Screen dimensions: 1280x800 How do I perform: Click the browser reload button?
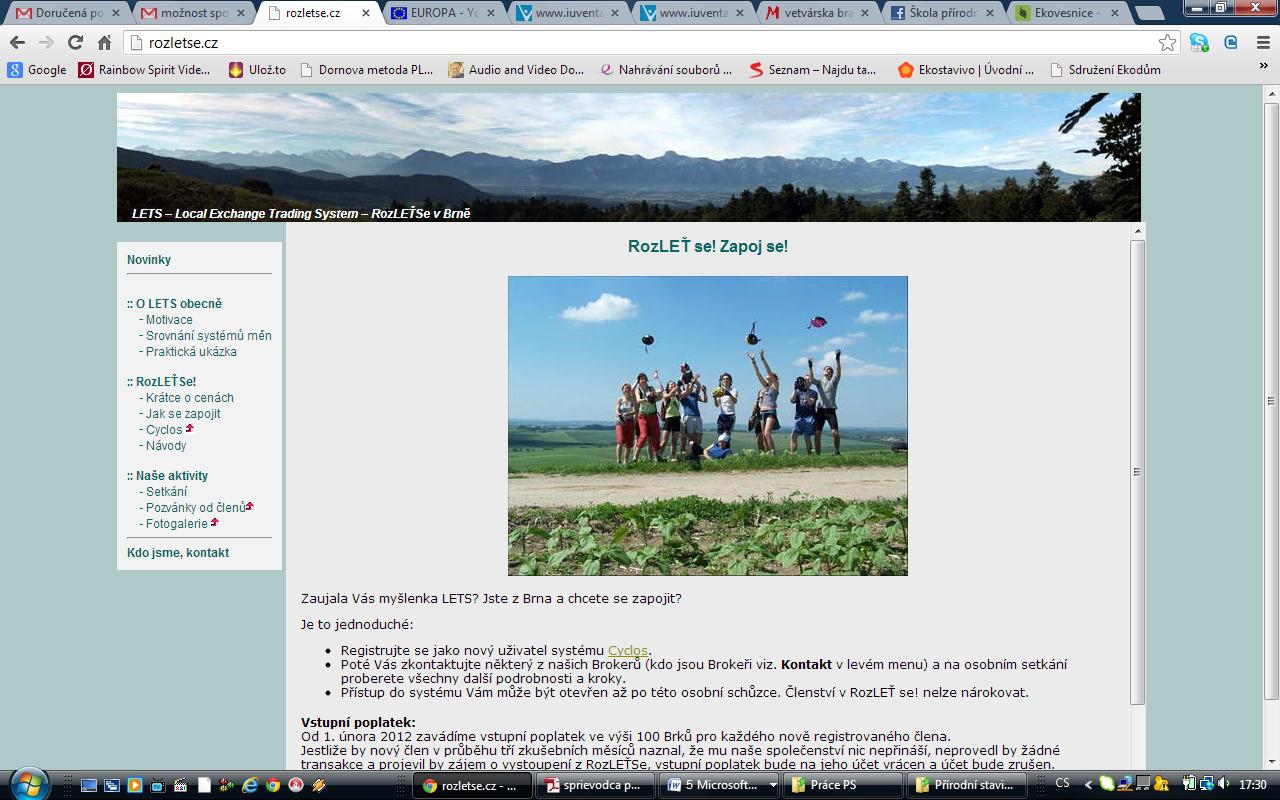75,43
